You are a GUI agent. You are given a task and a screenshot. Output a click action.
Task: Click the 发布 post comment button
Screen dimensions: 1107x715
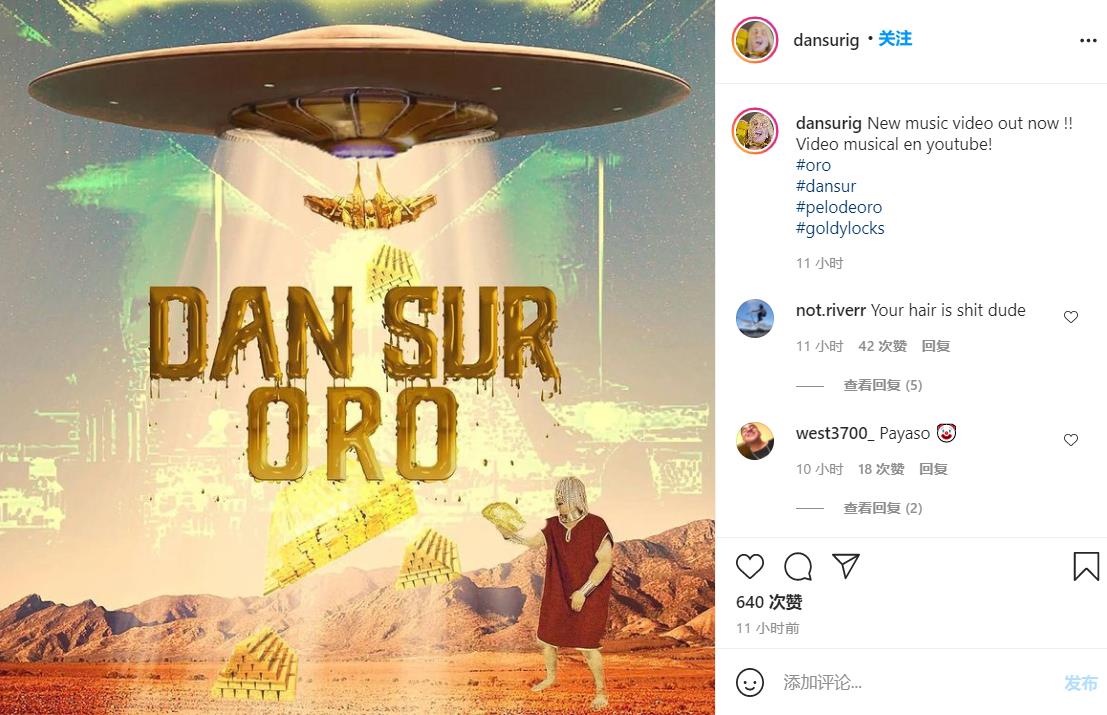tap(1081, 683)
